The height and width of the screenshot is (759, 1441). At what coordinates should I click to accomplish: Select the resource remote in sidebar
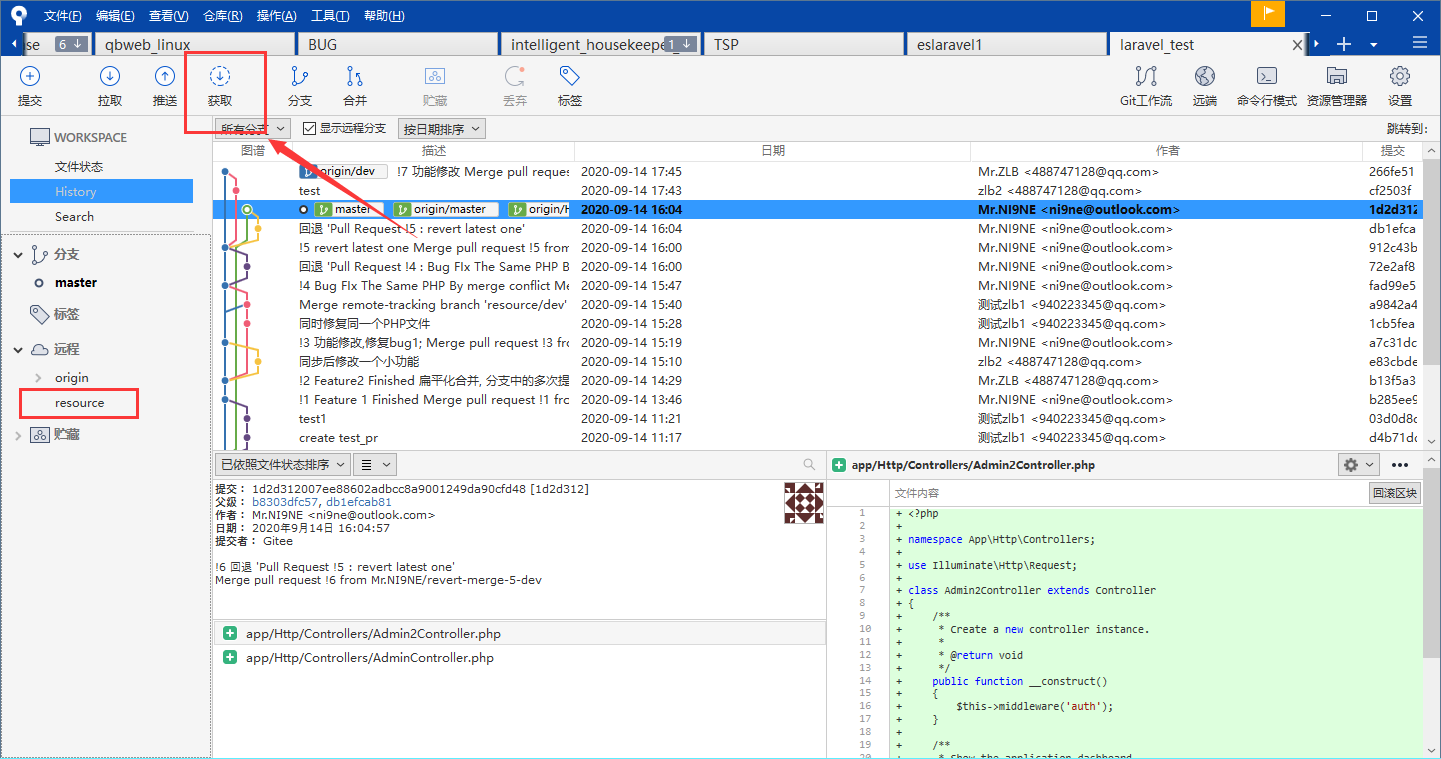tap(80, 403)
